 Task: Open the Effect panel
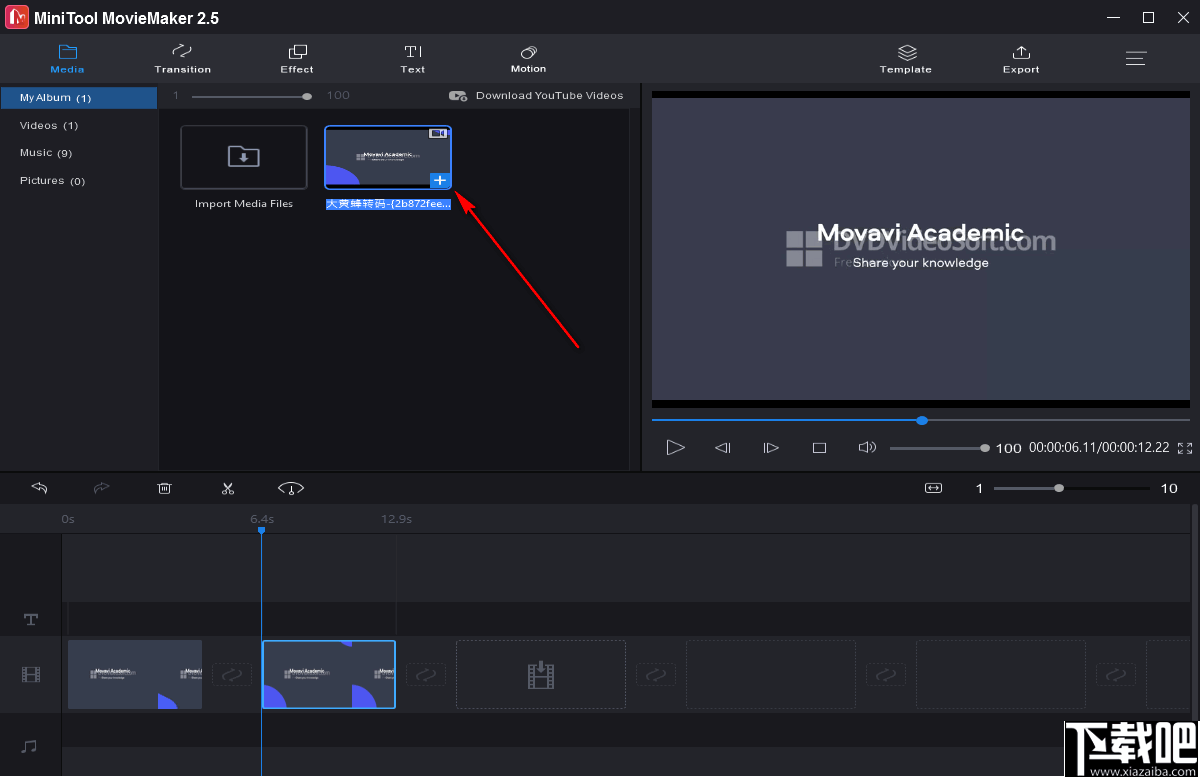click(x=296, y=58)
